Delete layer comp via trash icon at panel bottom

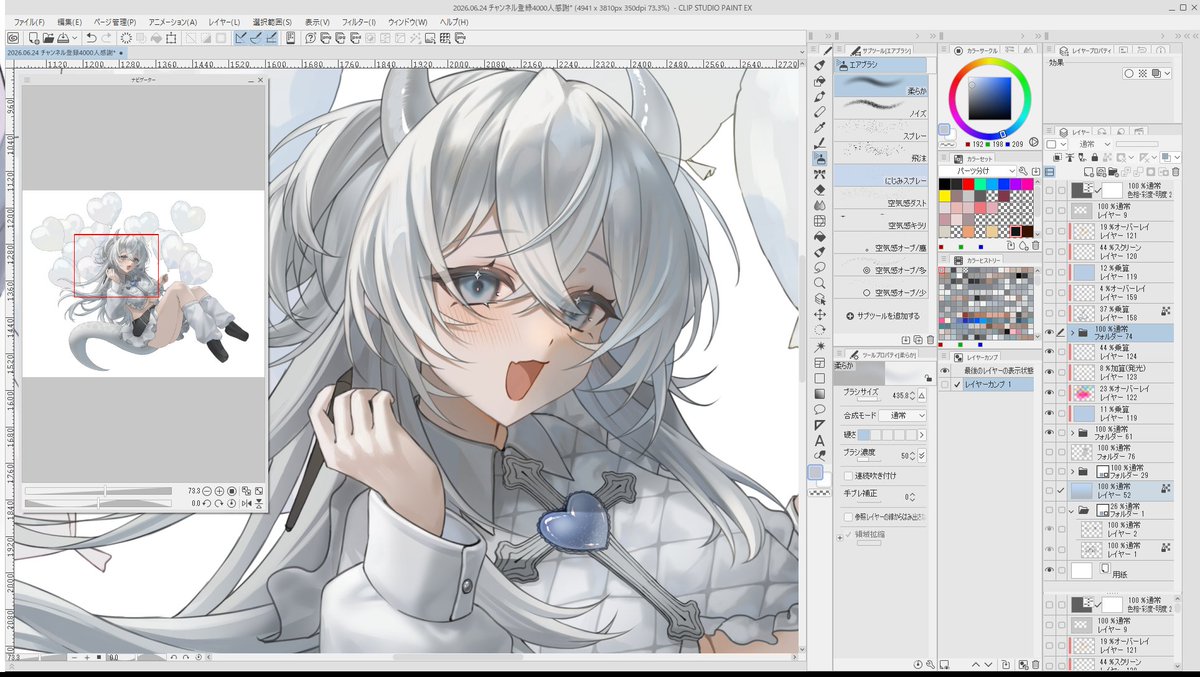pos(1036,664)
